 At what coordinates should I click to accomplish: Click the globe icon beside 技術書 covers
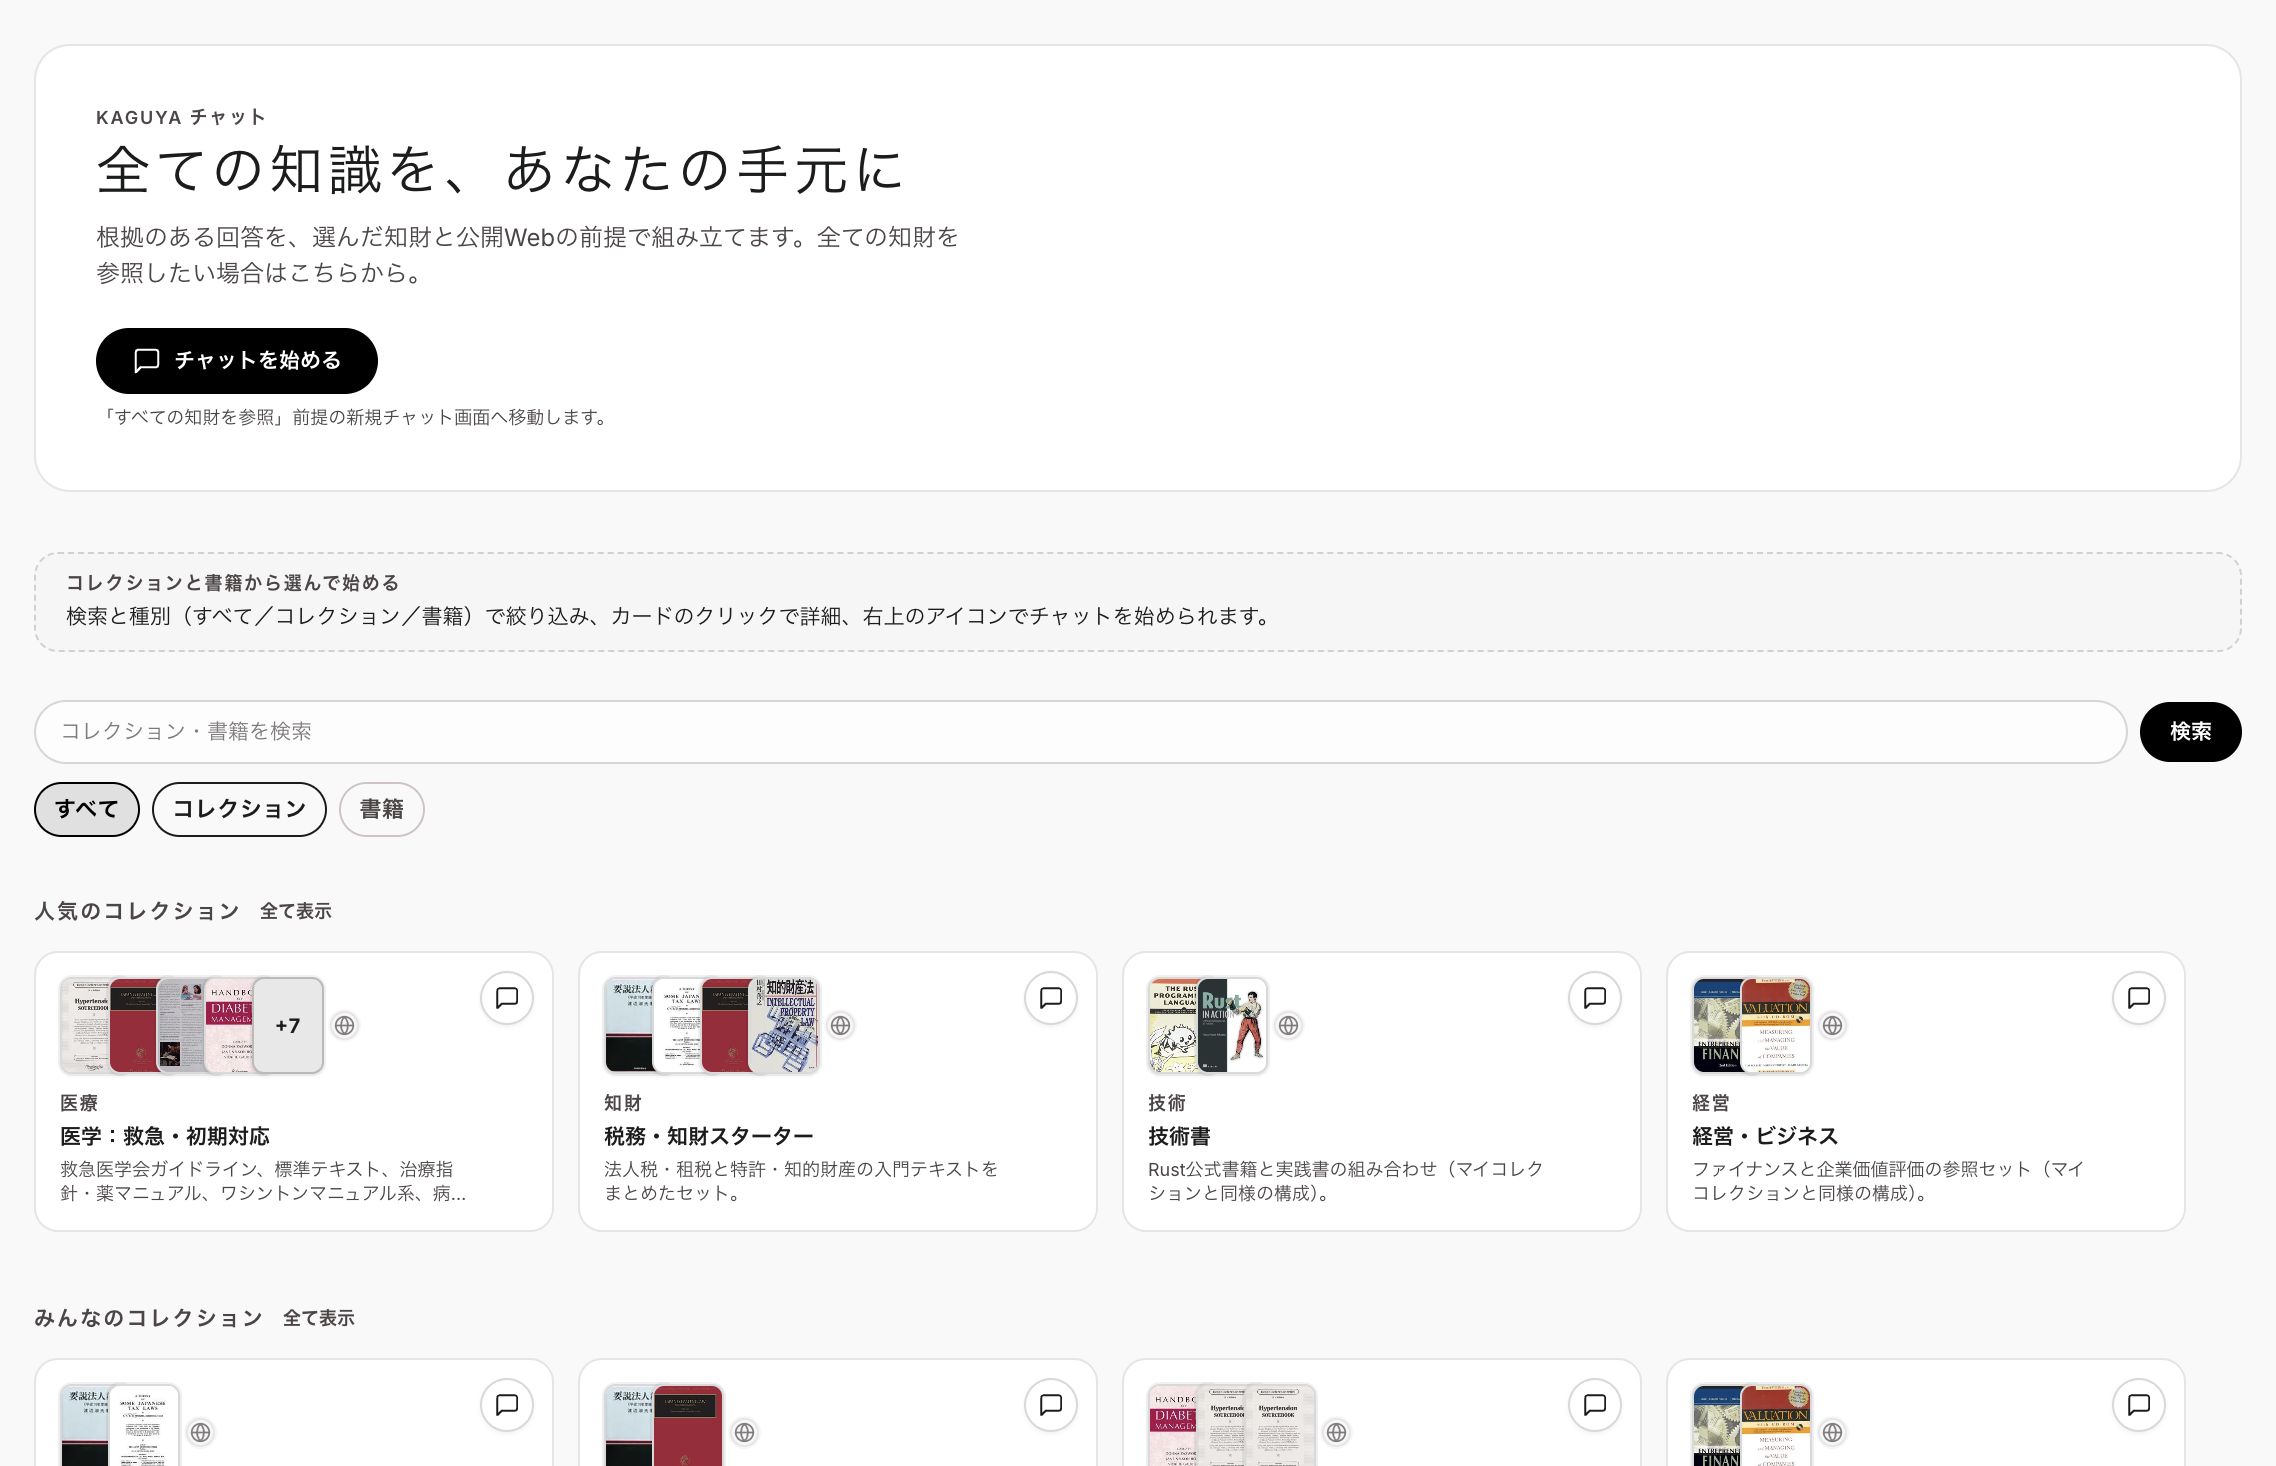point(1289,1026)
